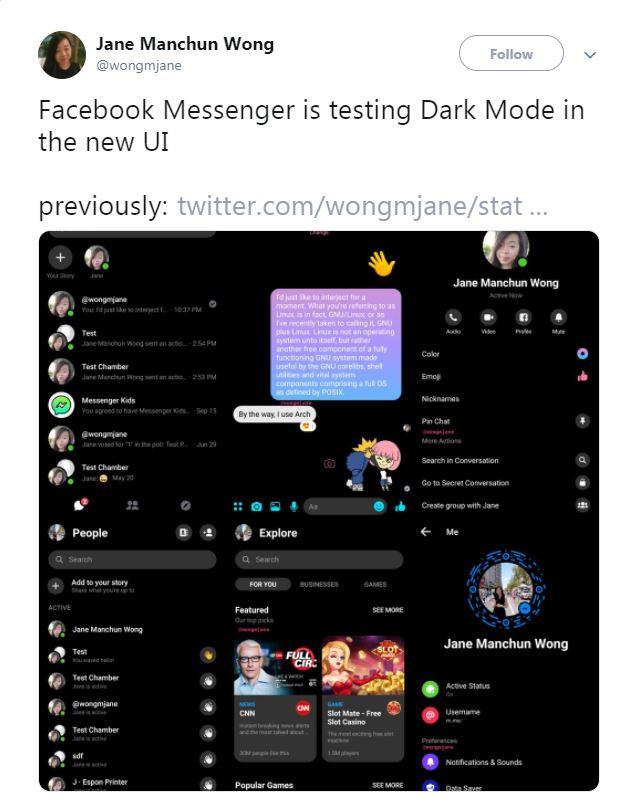
Task: Send a thumbs-up like in chat
Action: [x=400, y=507]
